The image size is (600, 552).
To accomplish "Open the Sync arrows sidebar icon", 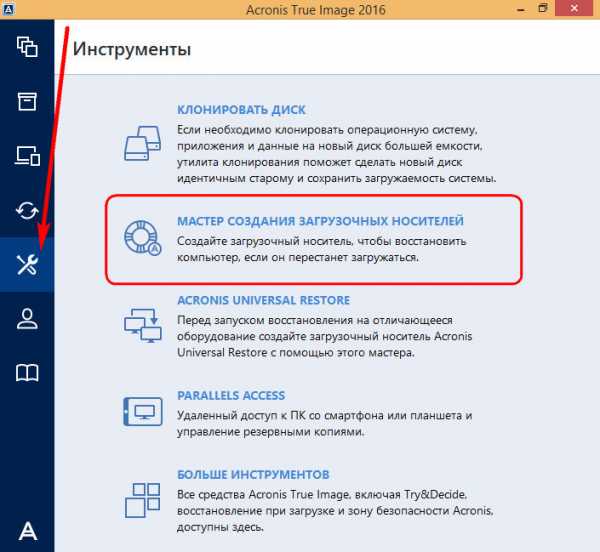I will (27, 210).
